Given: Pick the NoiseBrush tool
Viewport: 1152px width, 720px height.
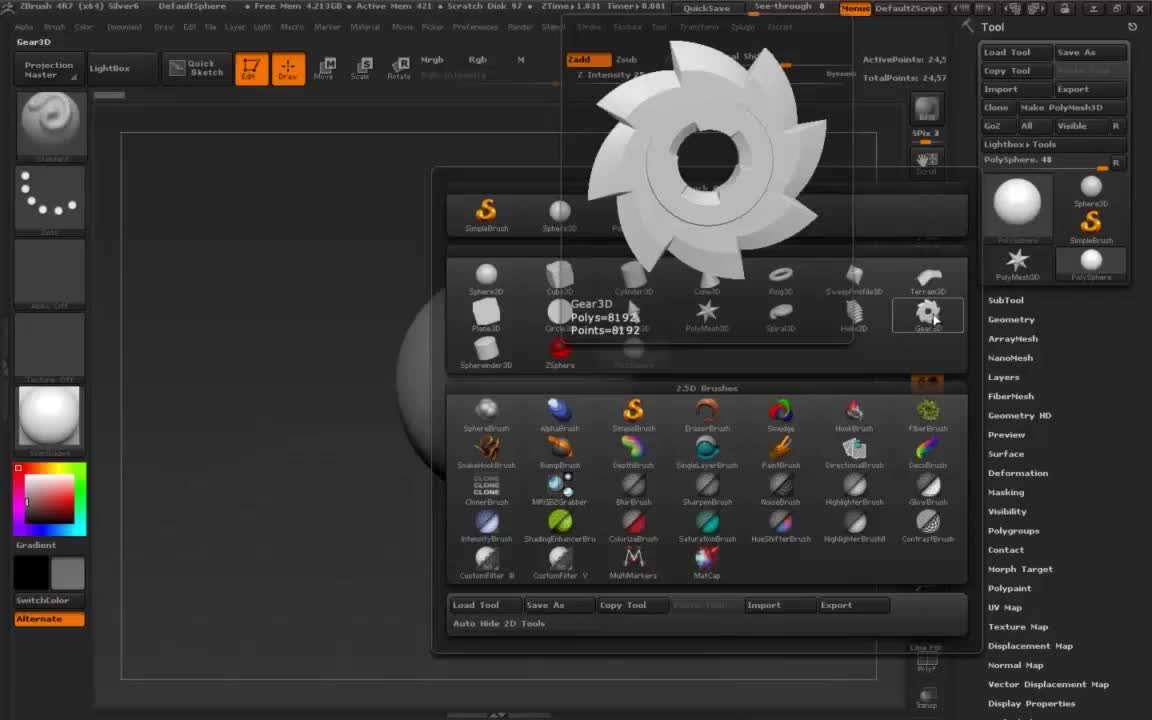Looking at the screenshot, I should click(x=780, y=489).
